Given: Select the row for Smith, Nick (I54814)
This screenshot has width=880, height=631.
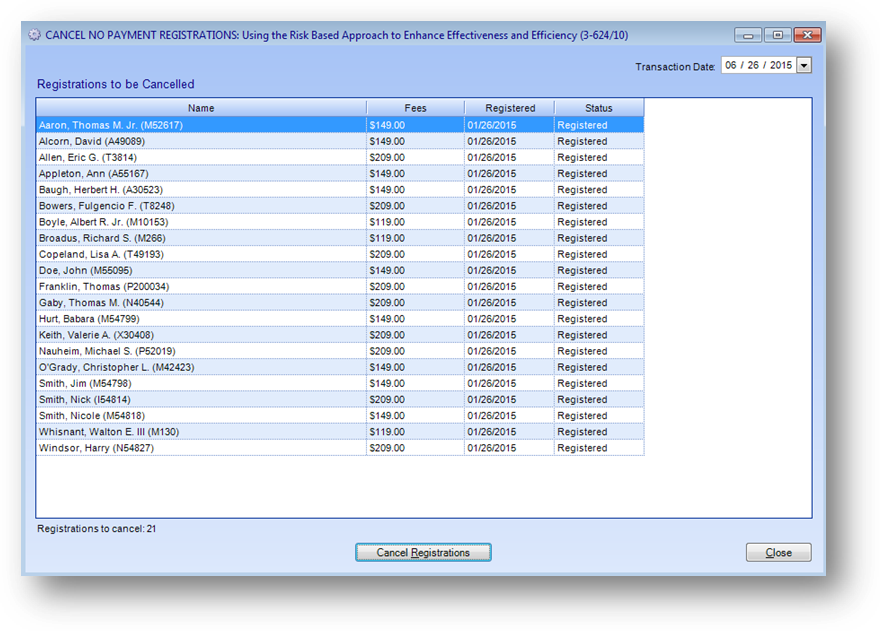Looking at the screenshot, I should (x=340, y=400).
